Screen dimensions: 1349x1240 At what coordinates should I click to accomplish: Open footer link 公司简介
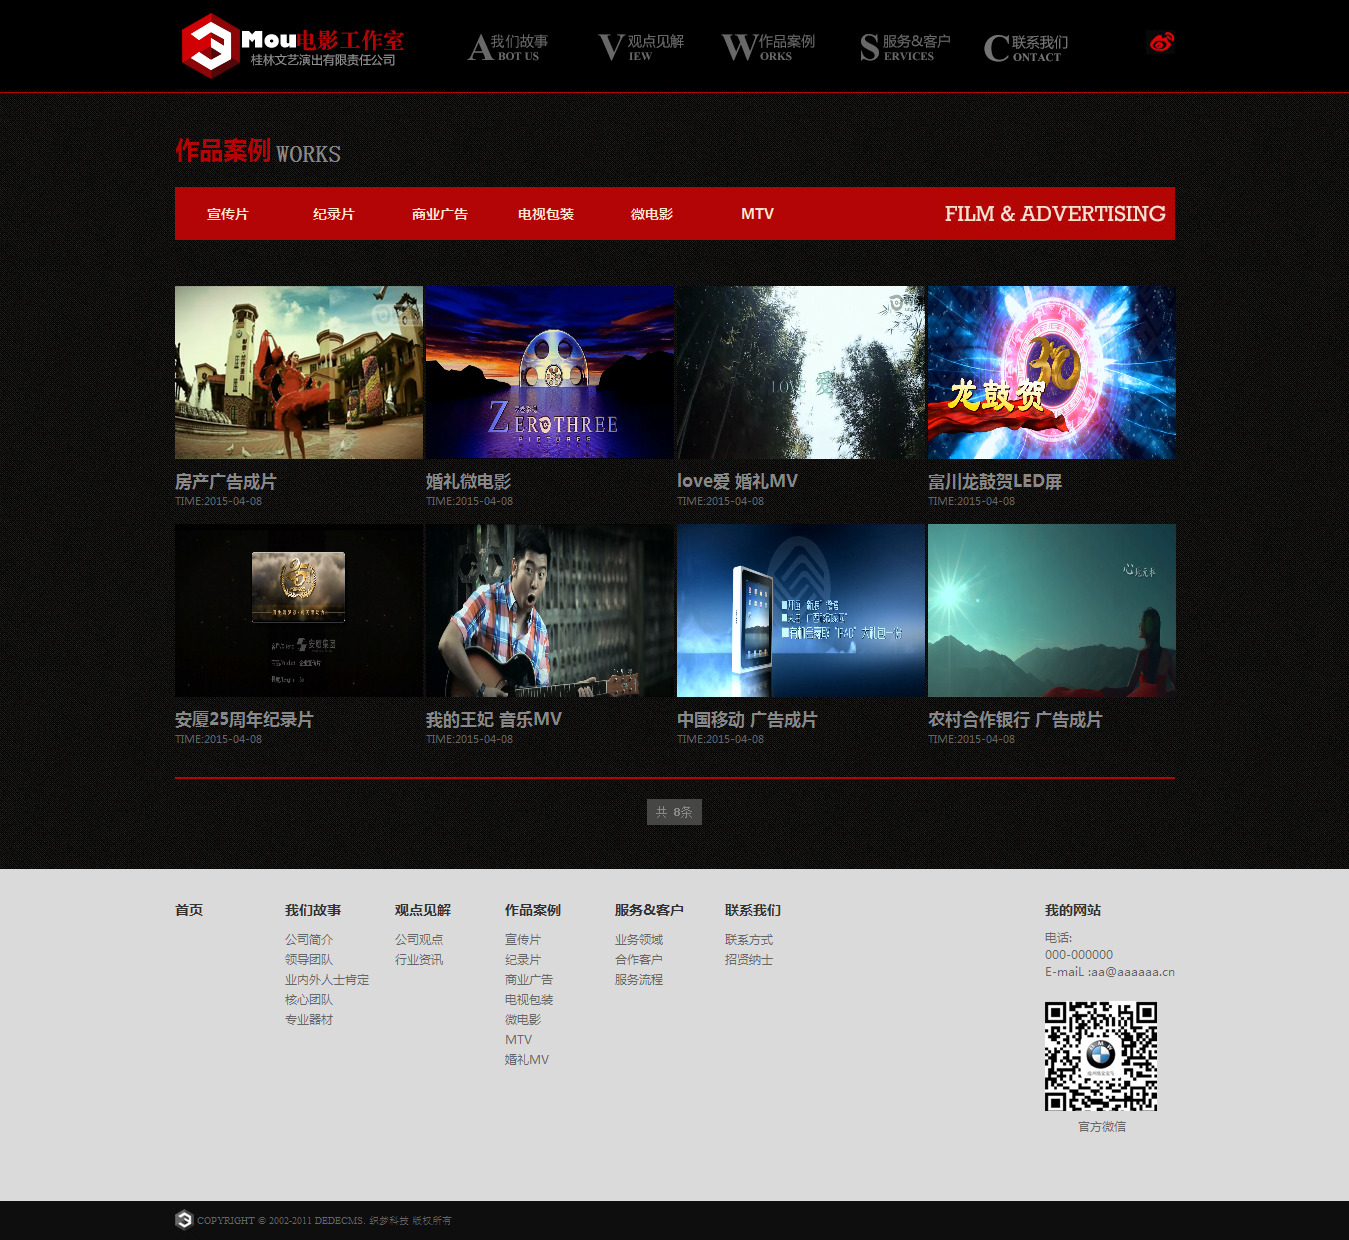309,940
